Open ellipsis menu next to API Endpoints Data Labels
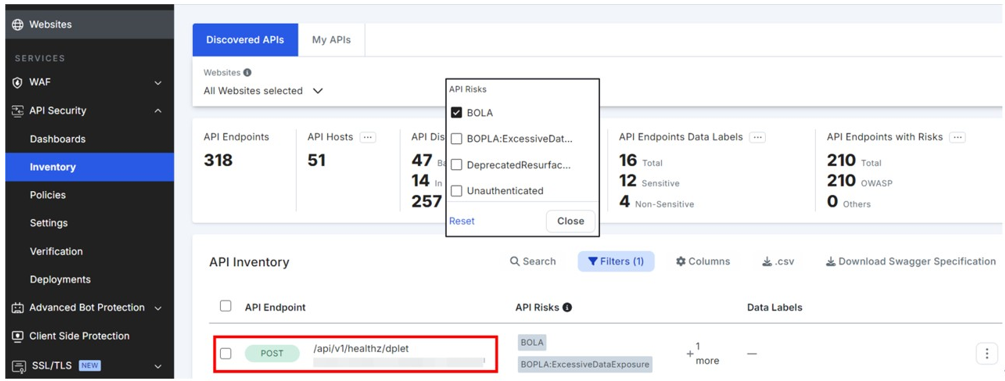This screenshot has width=1005, height=381. (758, 137)
